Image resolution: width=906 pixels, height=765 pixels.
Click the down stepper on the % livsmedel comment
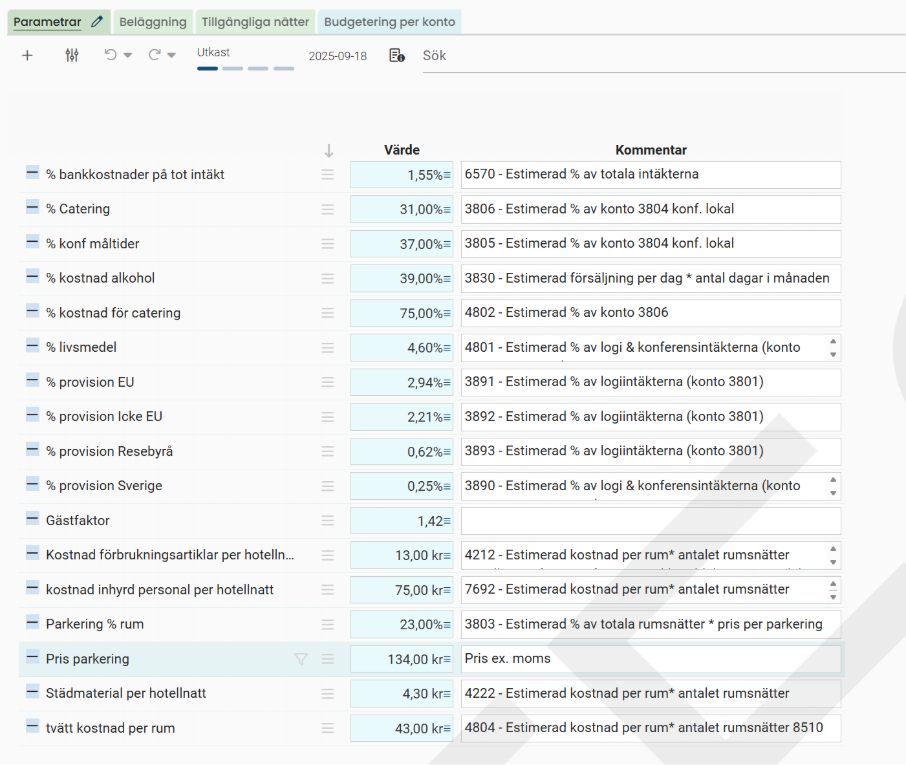click(833, 354)
